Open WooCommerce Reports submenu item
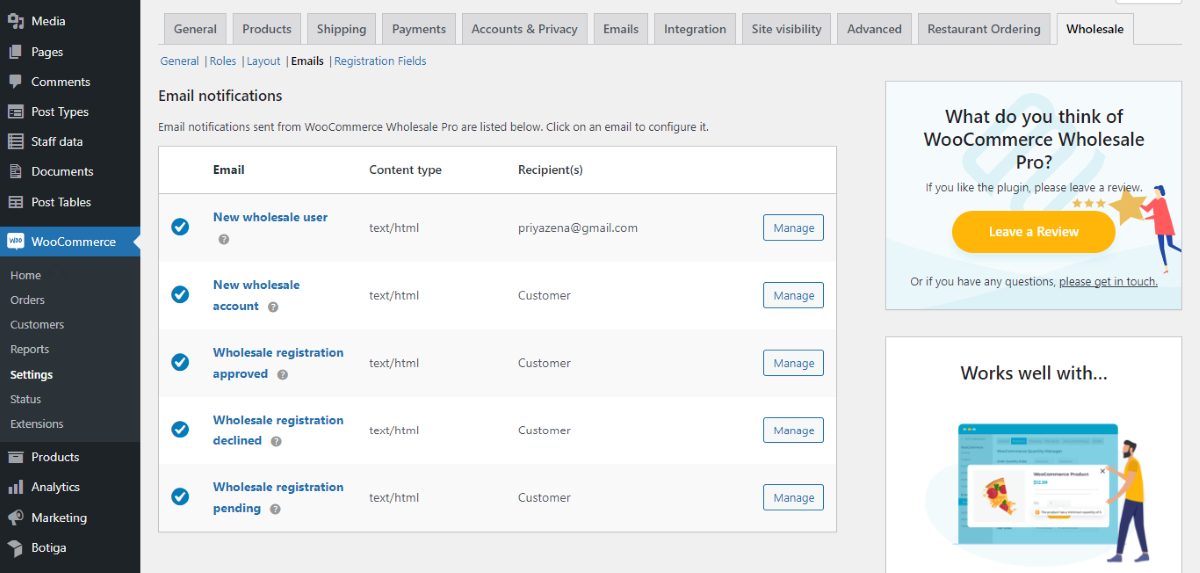The height and width of the screenshot is (573, 1200). 30,349
